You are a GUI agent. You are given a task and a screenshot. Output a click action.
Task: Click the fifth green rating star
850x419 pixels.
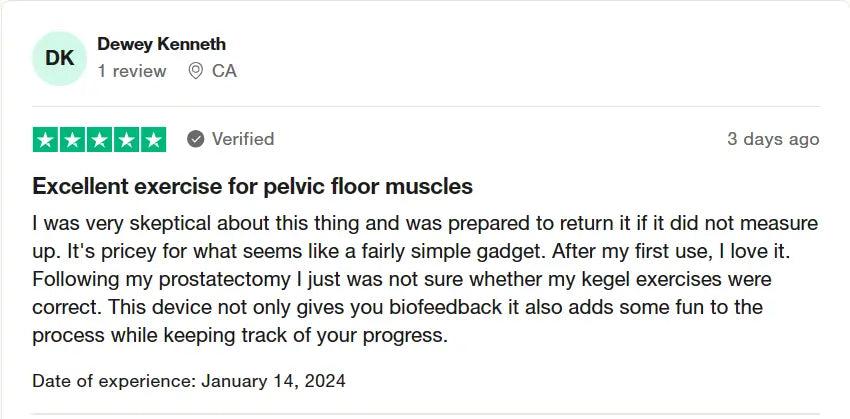(153, 140)
